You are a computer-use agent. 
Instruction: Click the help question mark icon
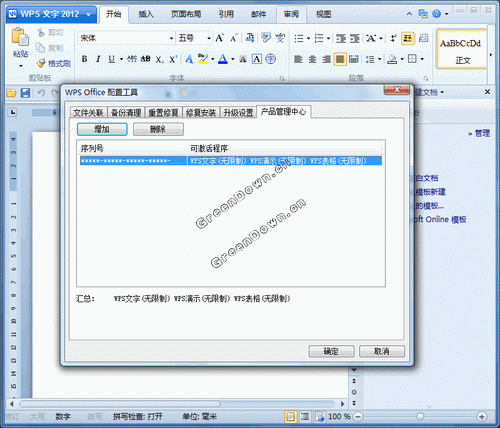click(x=436, y=14)
